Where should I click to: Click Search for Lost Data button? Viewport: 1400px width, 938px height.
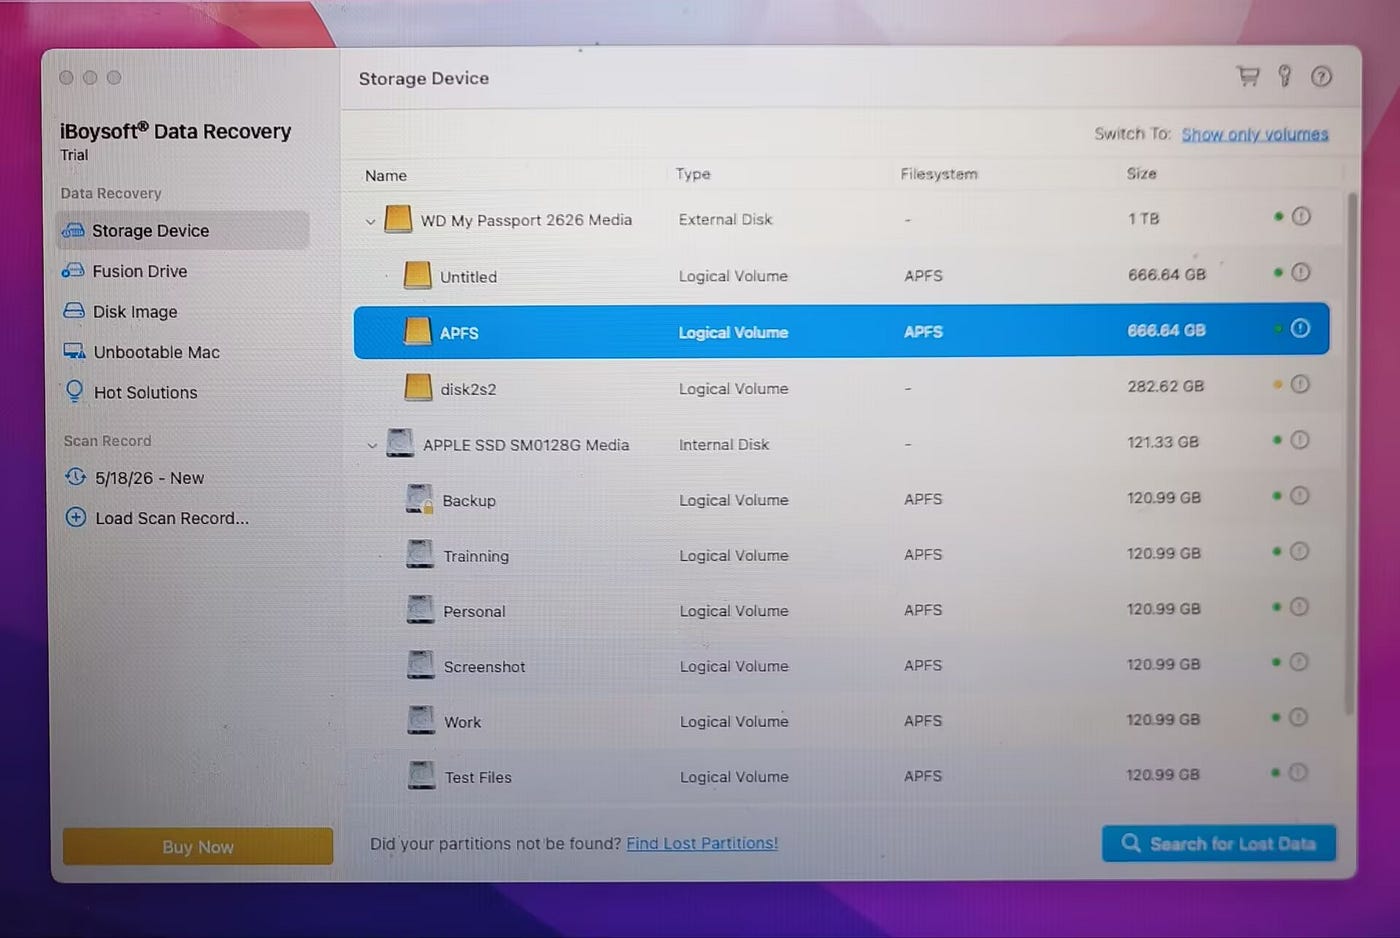(x=1219, y=843)
